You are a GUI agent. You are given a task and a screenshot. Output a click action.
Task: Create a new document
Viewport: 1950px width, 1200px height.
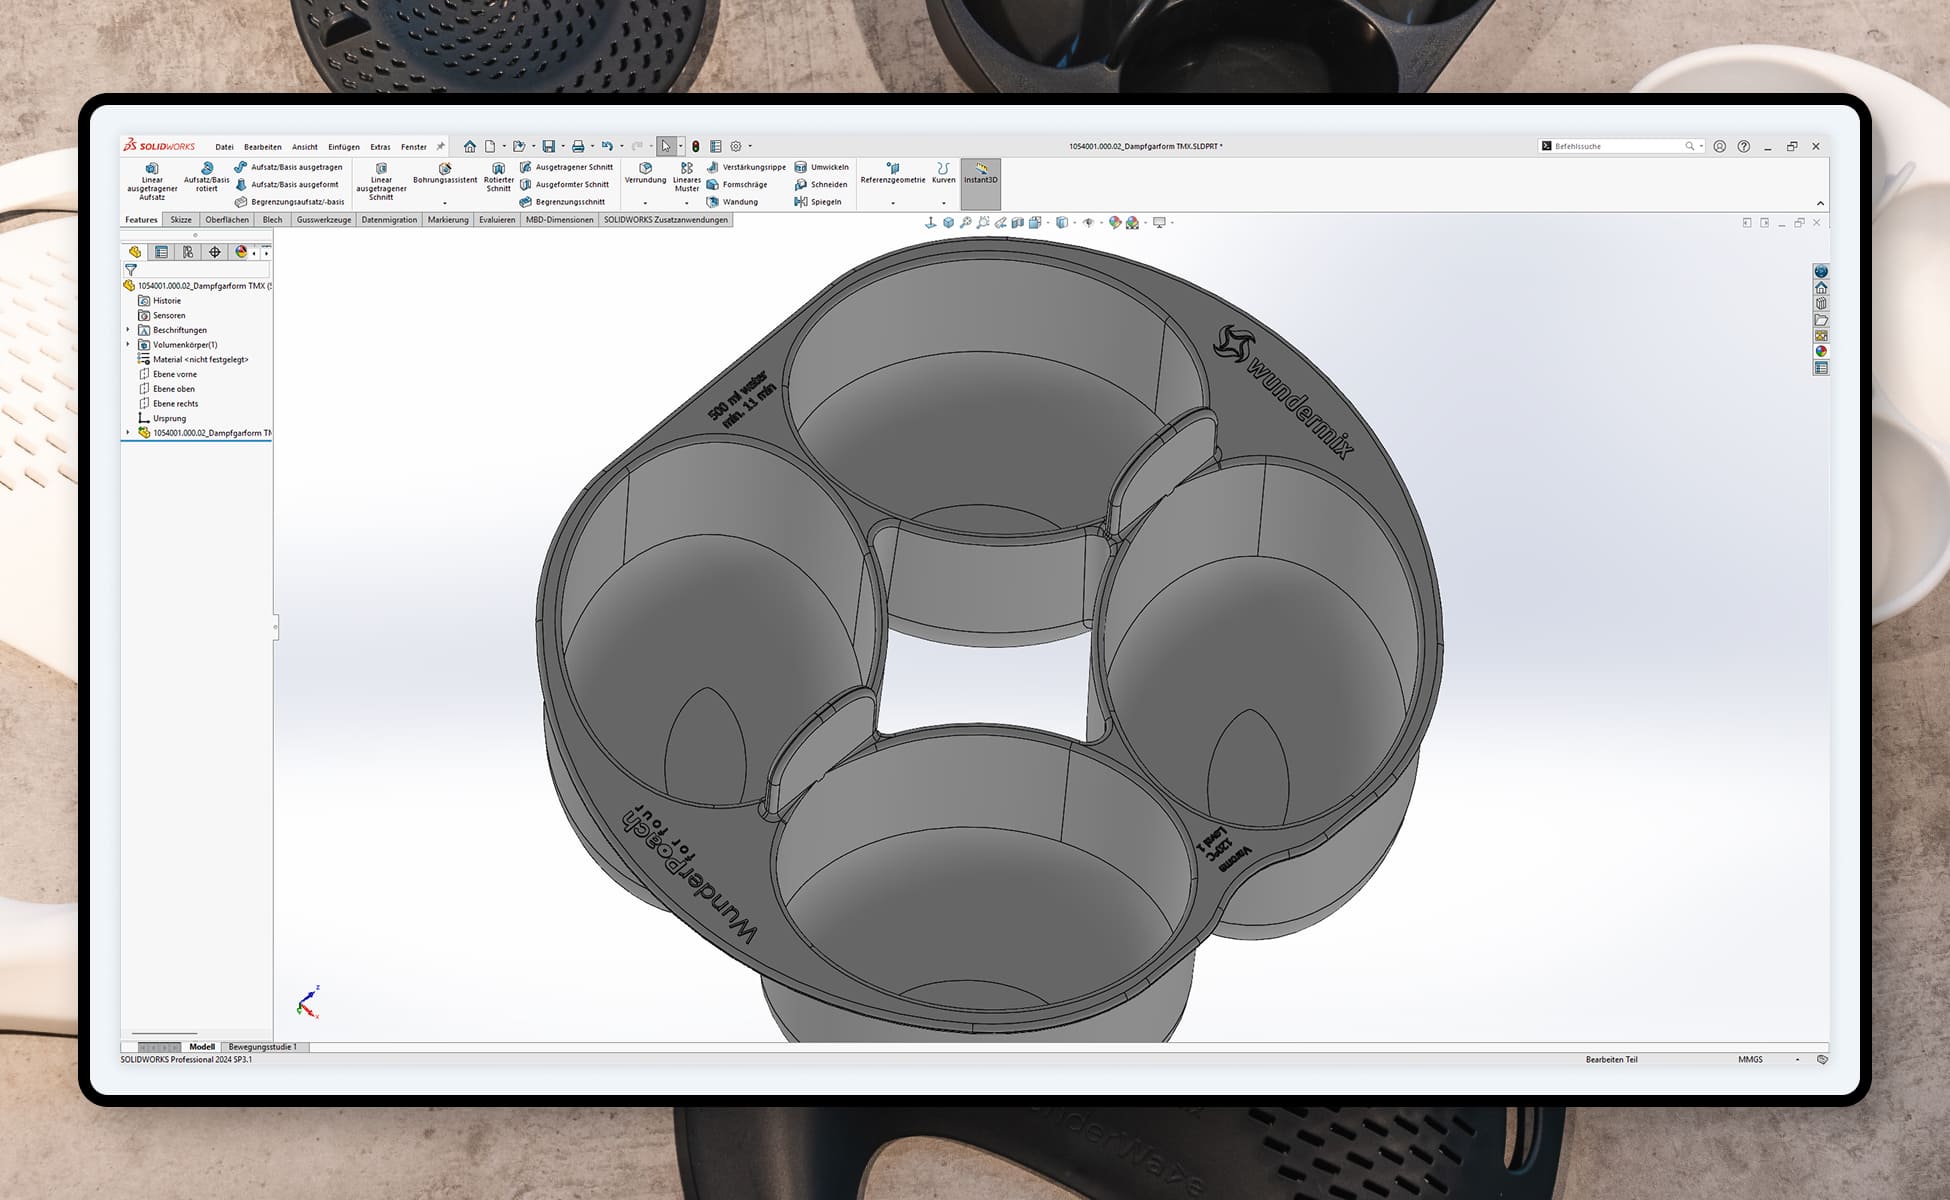tap(490, 146)
